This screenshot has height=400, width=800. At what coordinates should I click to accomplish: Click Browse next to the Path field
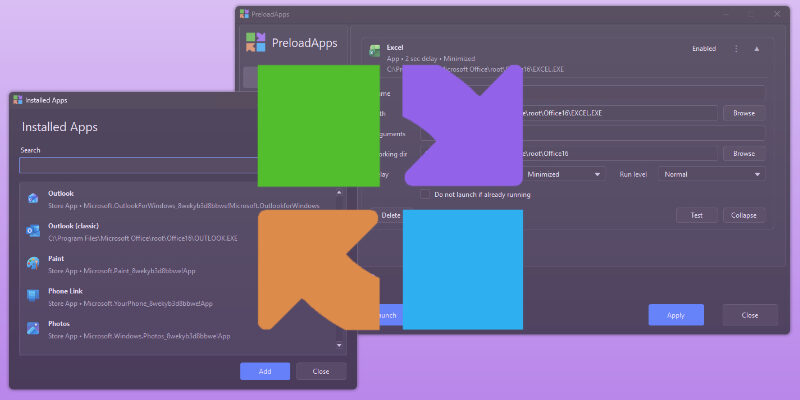[744, 113]
